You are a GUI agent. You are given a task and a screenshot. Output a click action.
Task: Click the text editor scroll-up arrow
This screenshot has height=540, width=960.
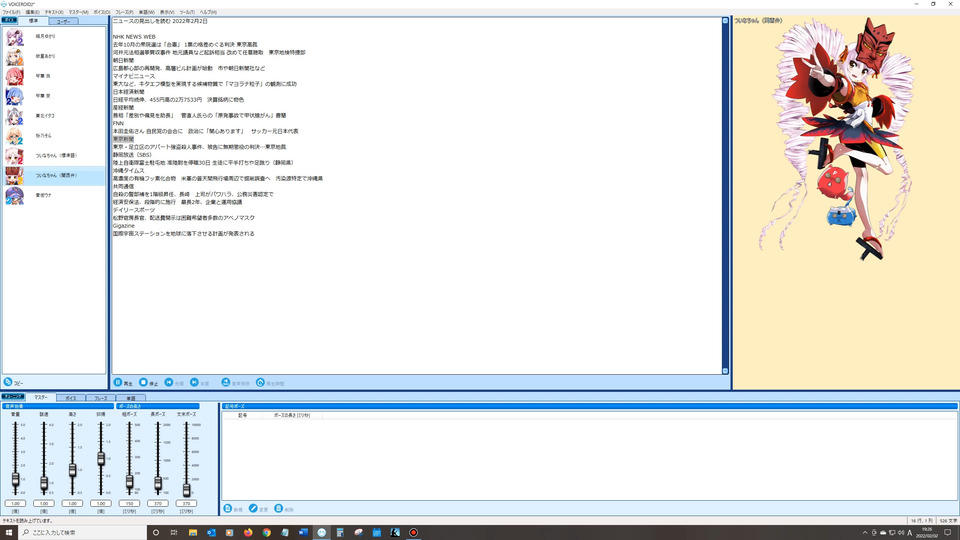coord(726,21)
